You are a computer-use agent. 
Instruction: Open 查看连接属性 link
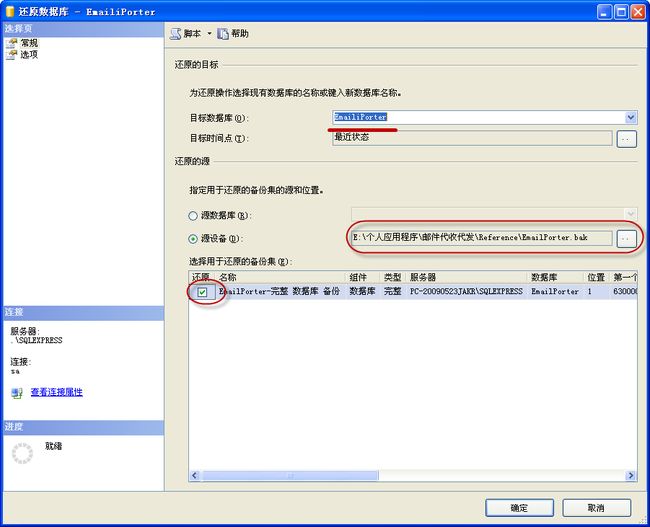(56, 392)
